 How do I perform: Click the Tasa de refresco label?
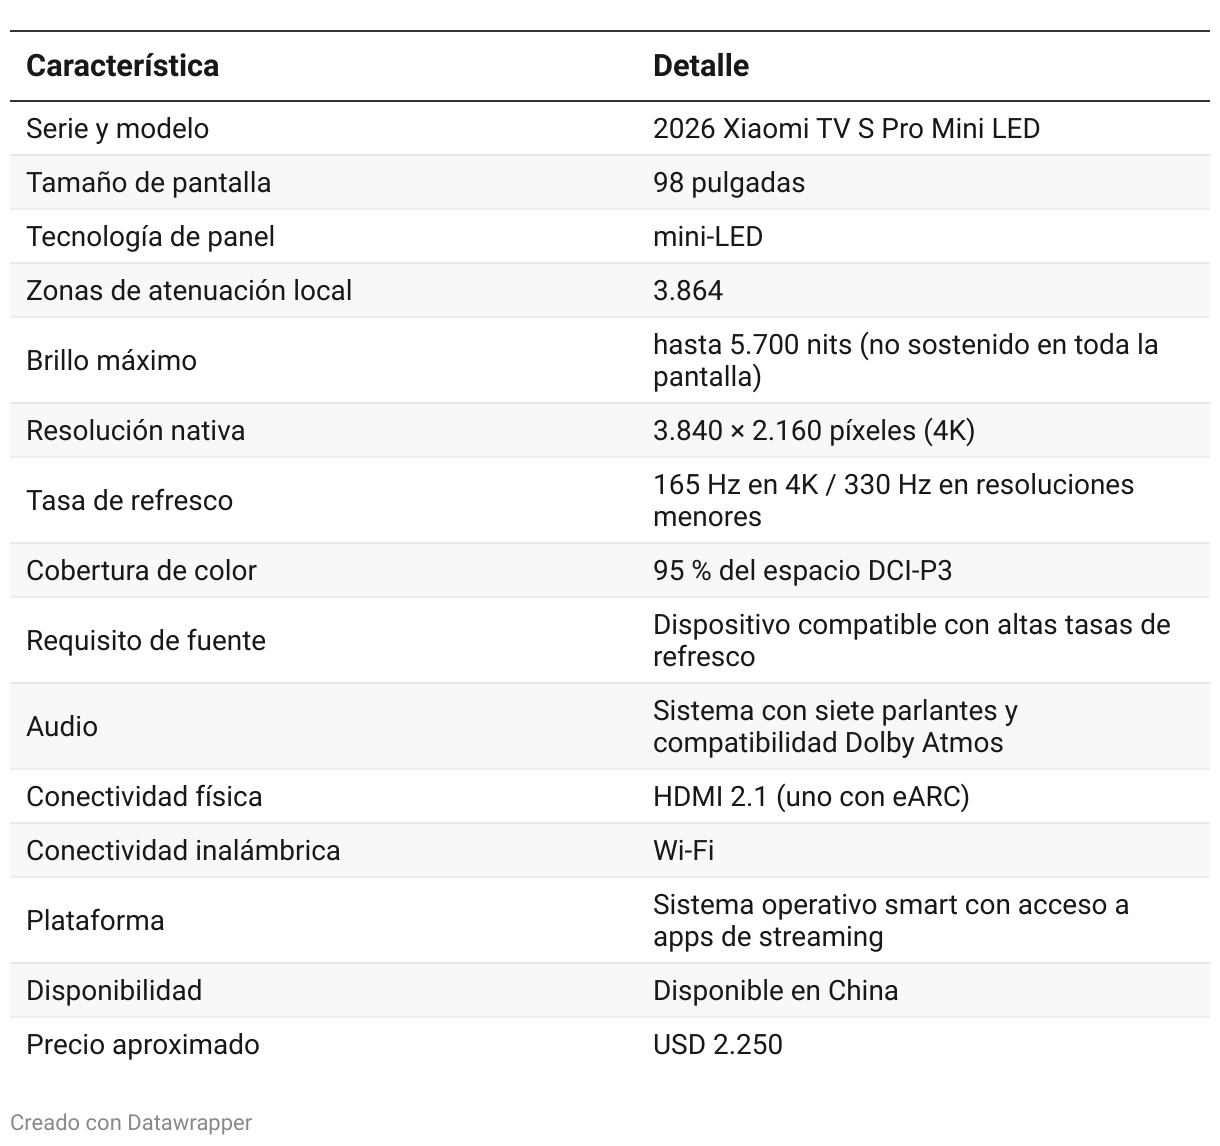129,501
